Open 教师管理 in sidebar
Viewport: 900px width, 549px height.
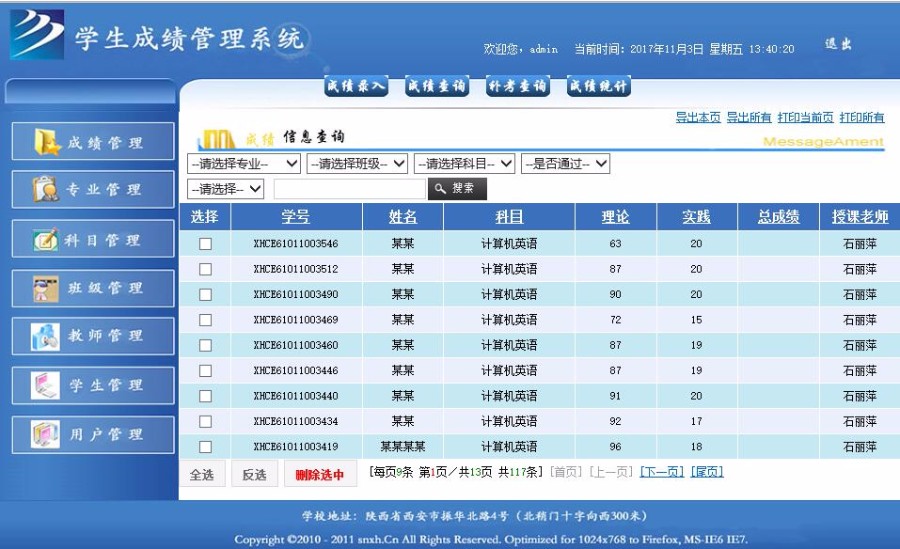(93, 336)
